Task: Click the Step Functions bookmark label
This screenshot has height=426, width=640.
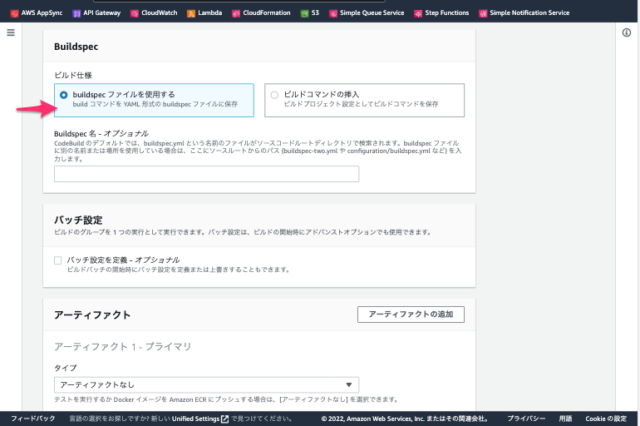Action: [447, 13]
